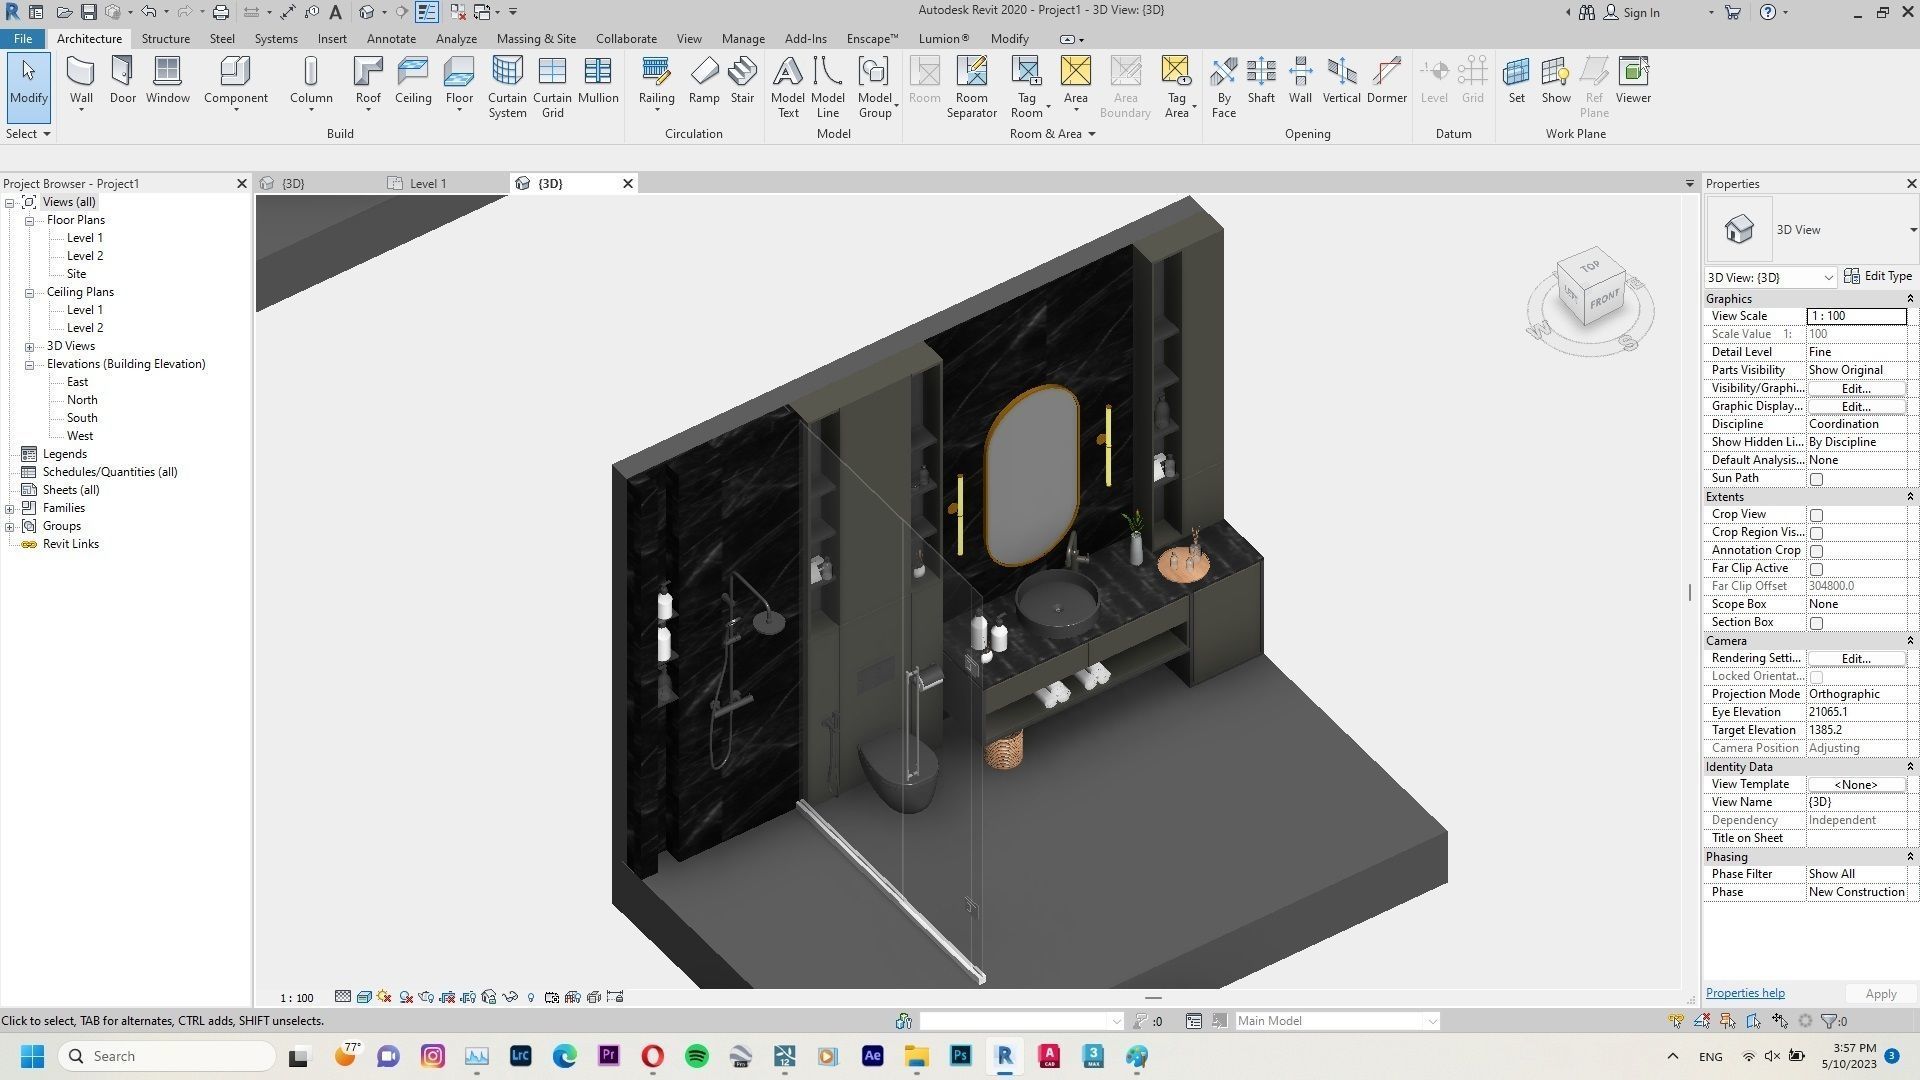Screen dimensions: 1920x1080
Task: Select the Site floor plan in browser
Action: click(76, 274)
